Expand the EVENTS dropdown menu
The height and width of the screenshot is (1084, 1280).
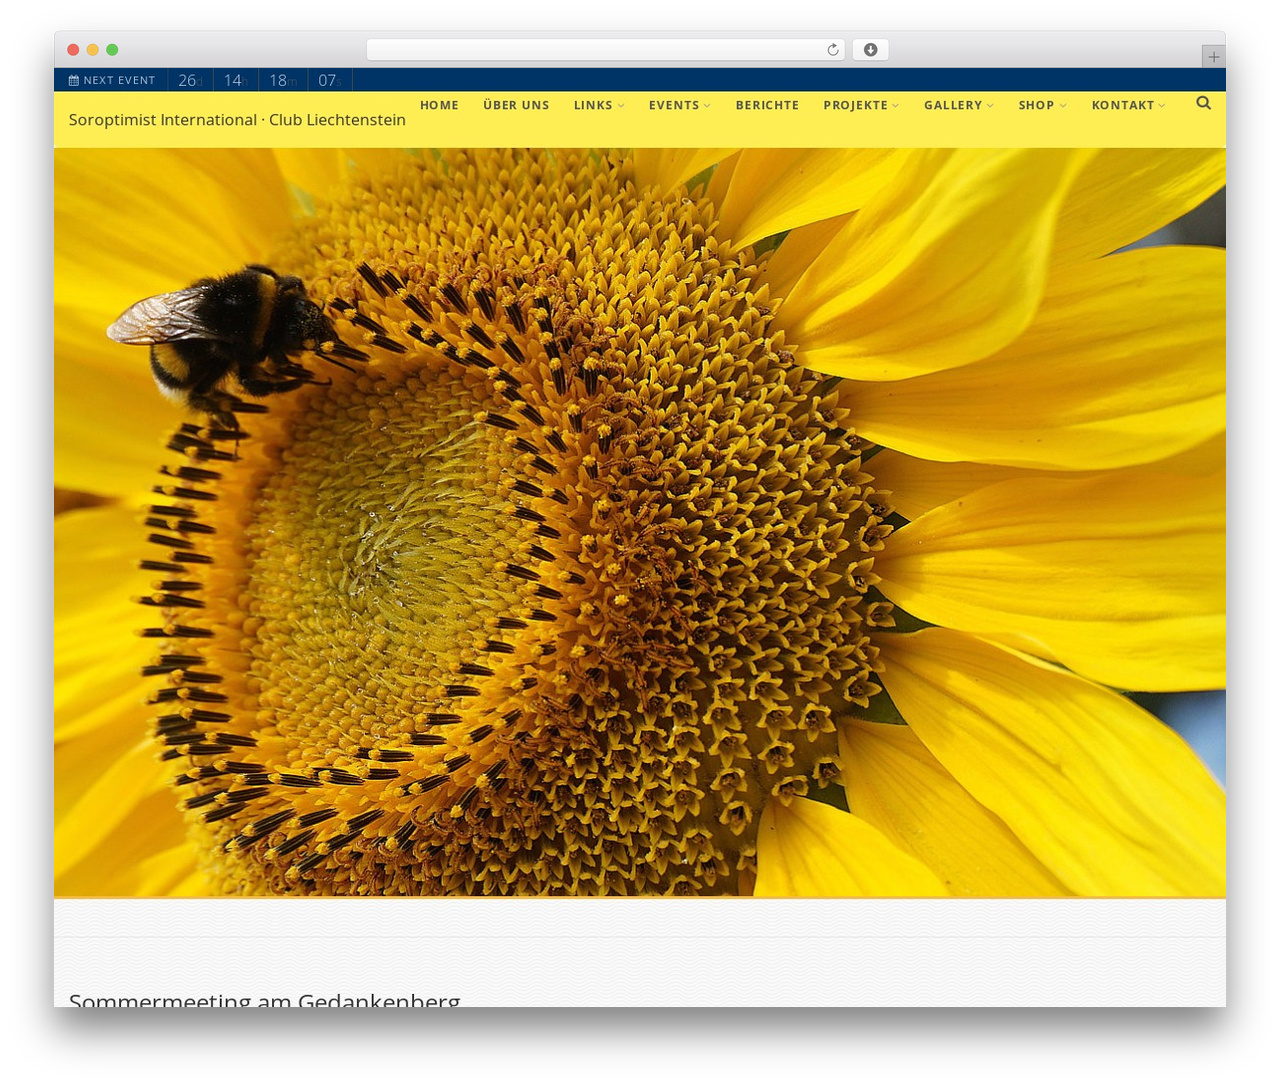click(x=679, y=105)
